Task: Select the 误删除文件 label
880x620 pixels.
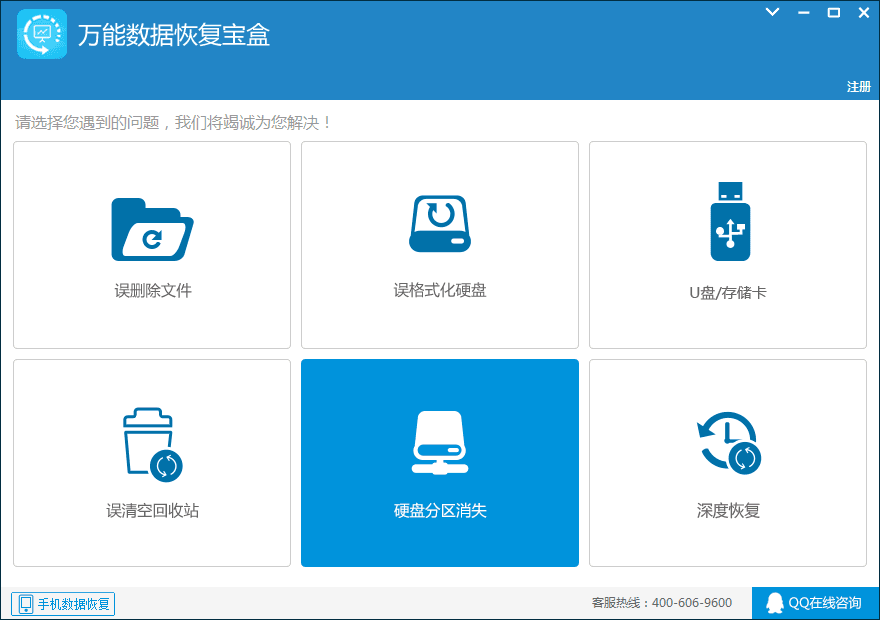Action: pos(152,291)
